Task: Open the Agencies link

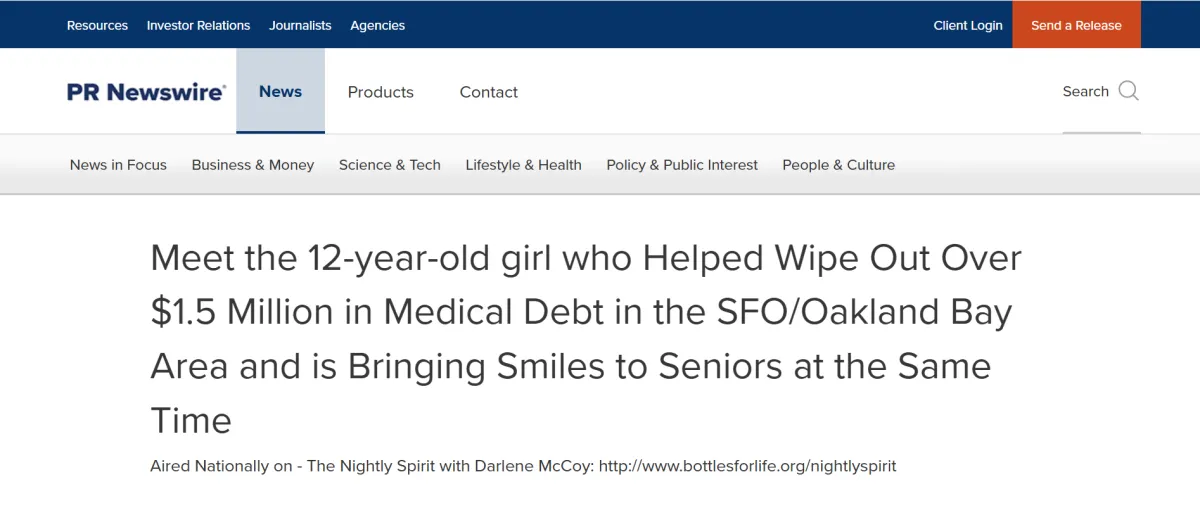Action: pyautogui.click(x=377, y=25)
